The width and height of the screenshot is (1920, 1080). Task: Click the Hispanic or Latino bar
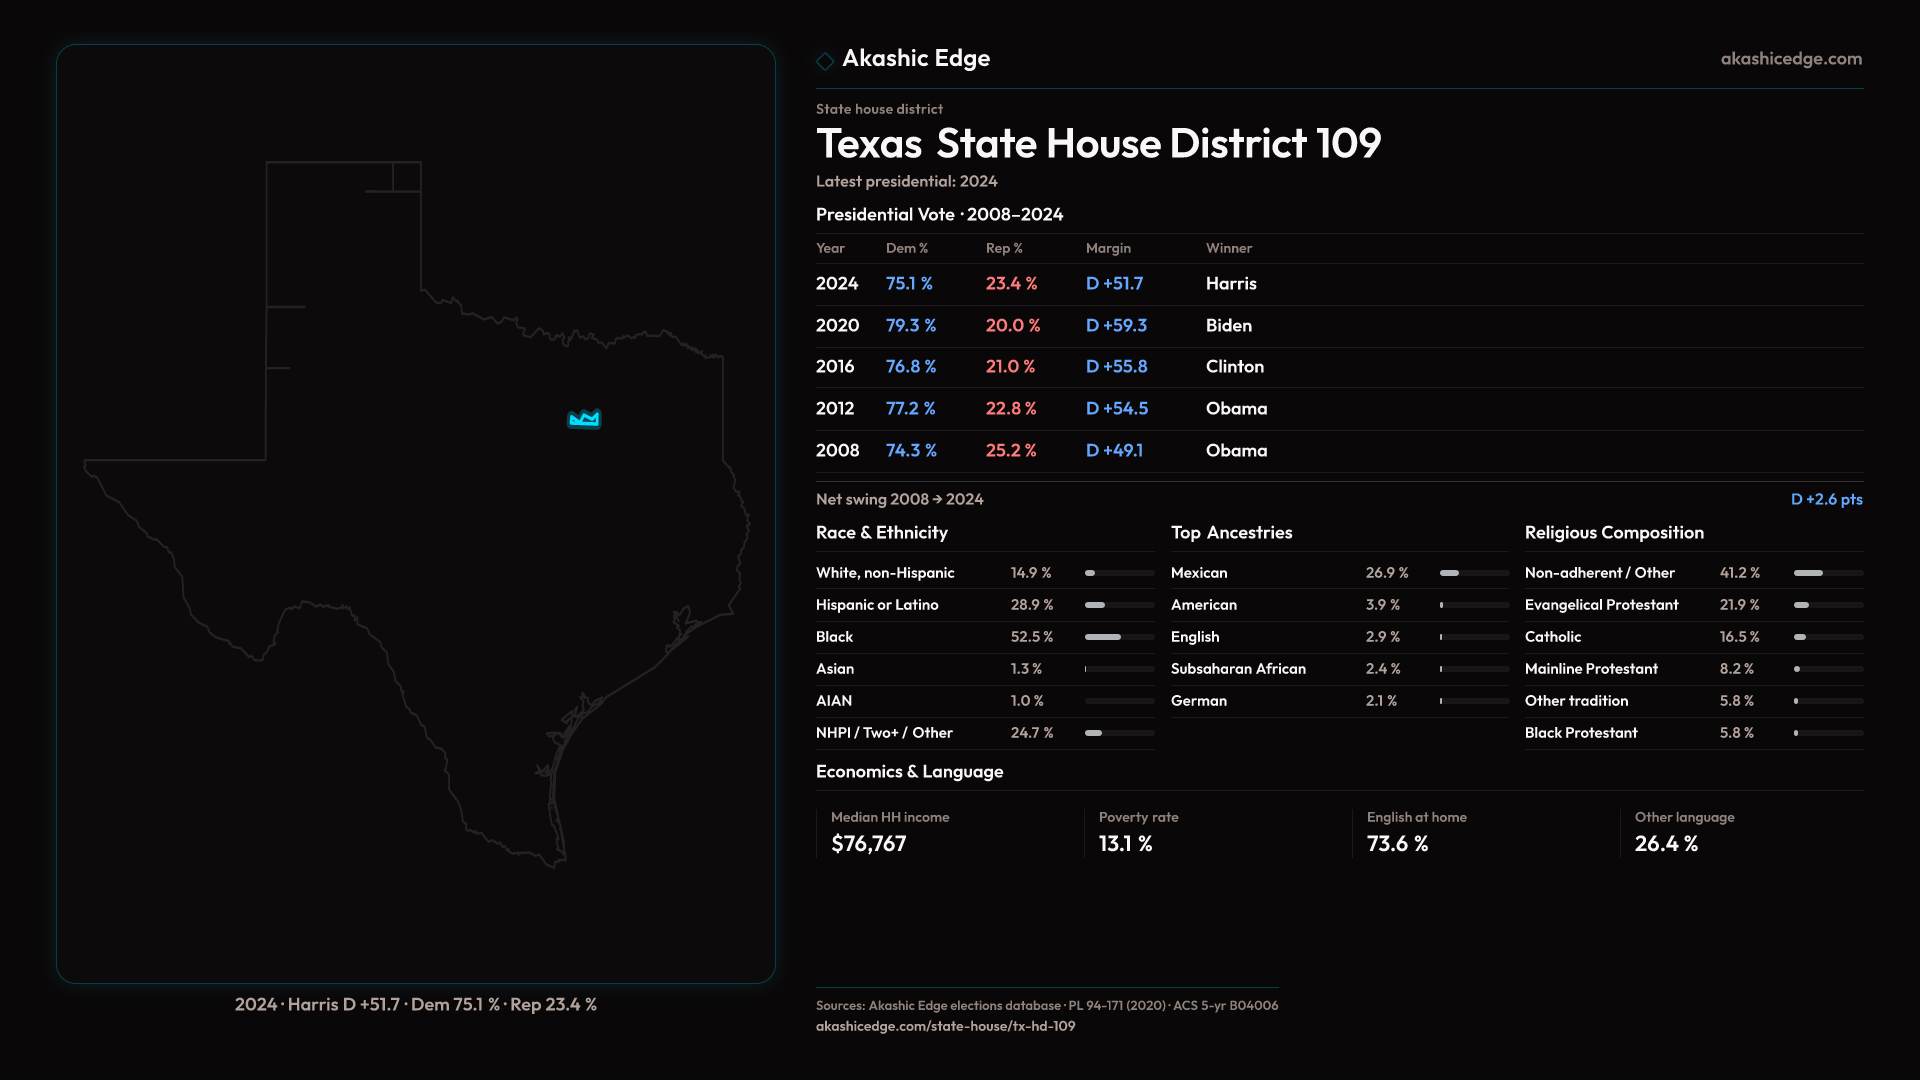point(1119,605)
